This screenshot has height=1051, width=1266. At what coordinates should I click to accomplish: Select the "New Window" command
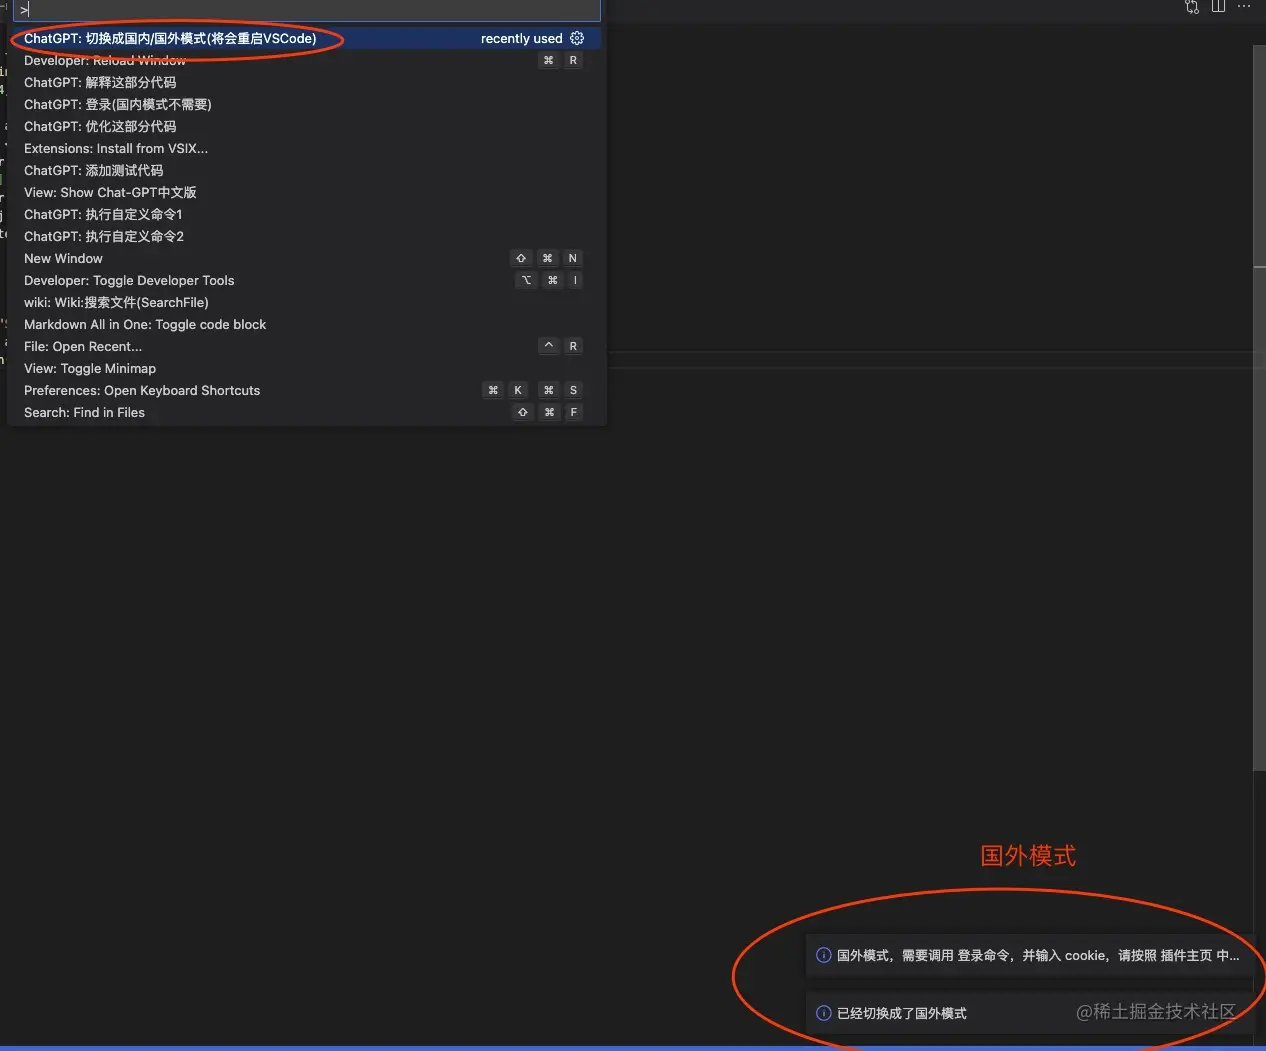click(x=63, y=258)
